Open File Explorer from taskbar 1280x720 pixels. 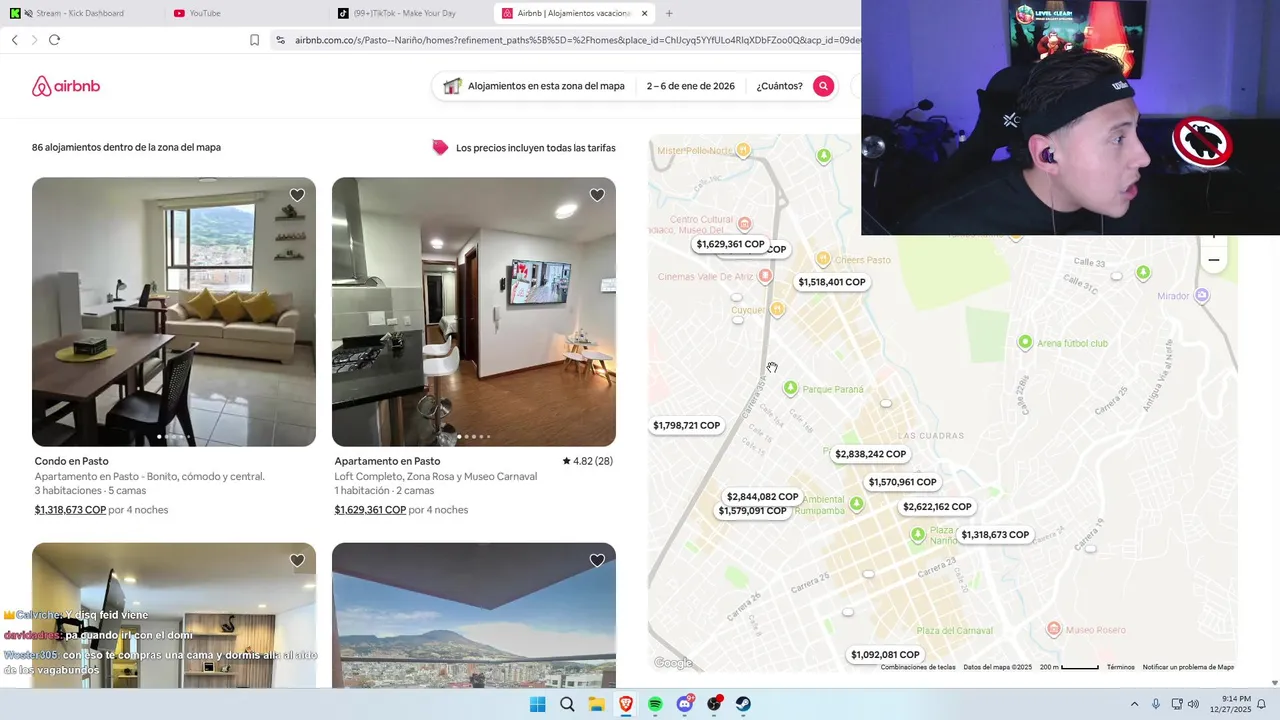[596, 704]
